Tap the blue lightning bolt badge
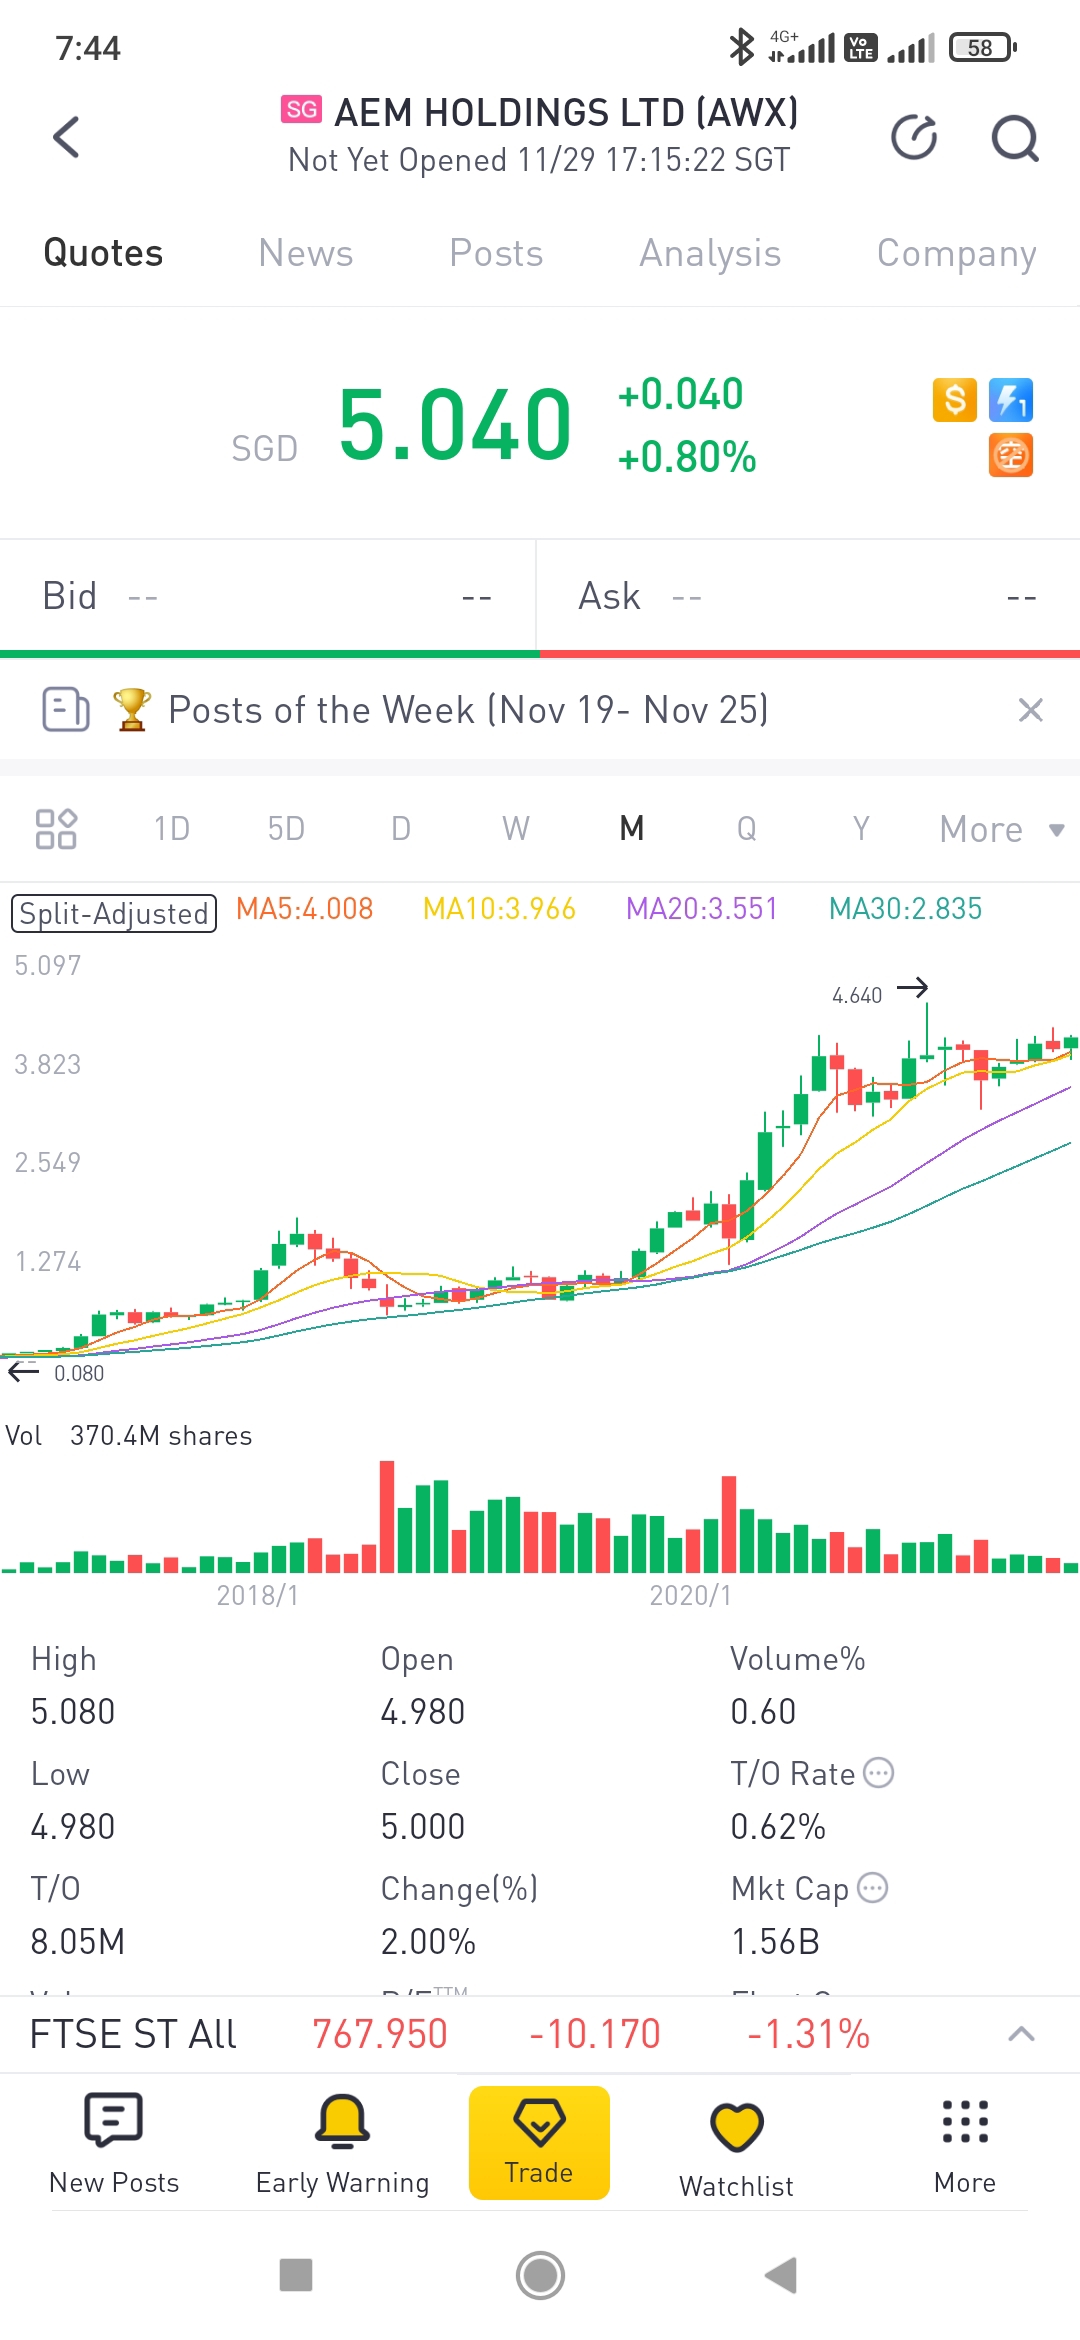This screenshot has height=2340, width=1080. (x=1011, y=400)
